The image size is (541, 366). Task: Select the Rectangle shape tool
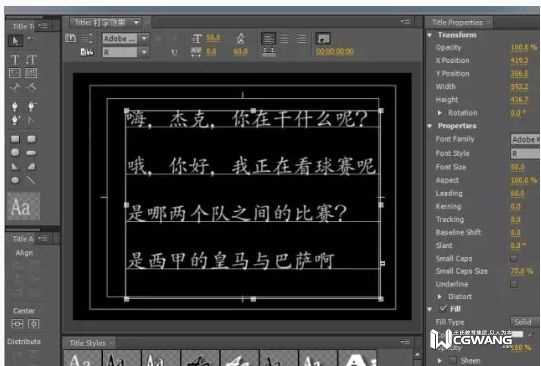[15, 139]
